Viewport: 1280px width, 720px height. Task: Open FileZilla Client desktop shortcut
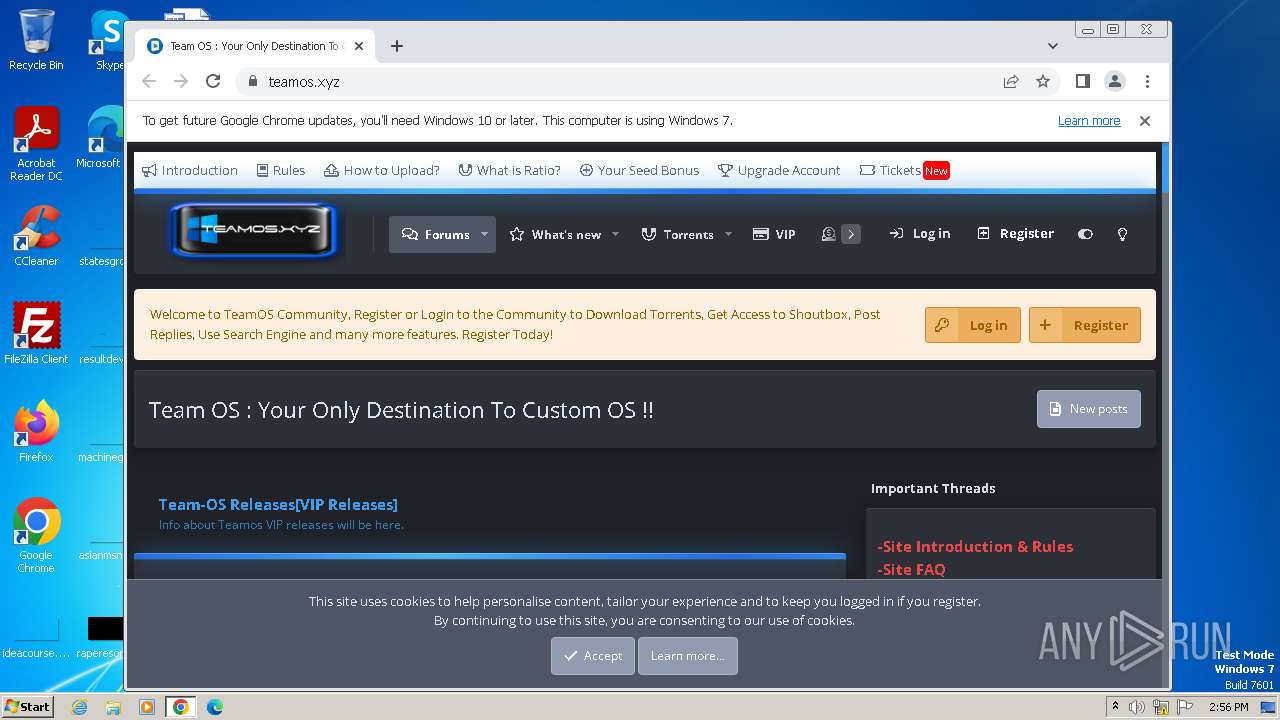coord(36,334)
